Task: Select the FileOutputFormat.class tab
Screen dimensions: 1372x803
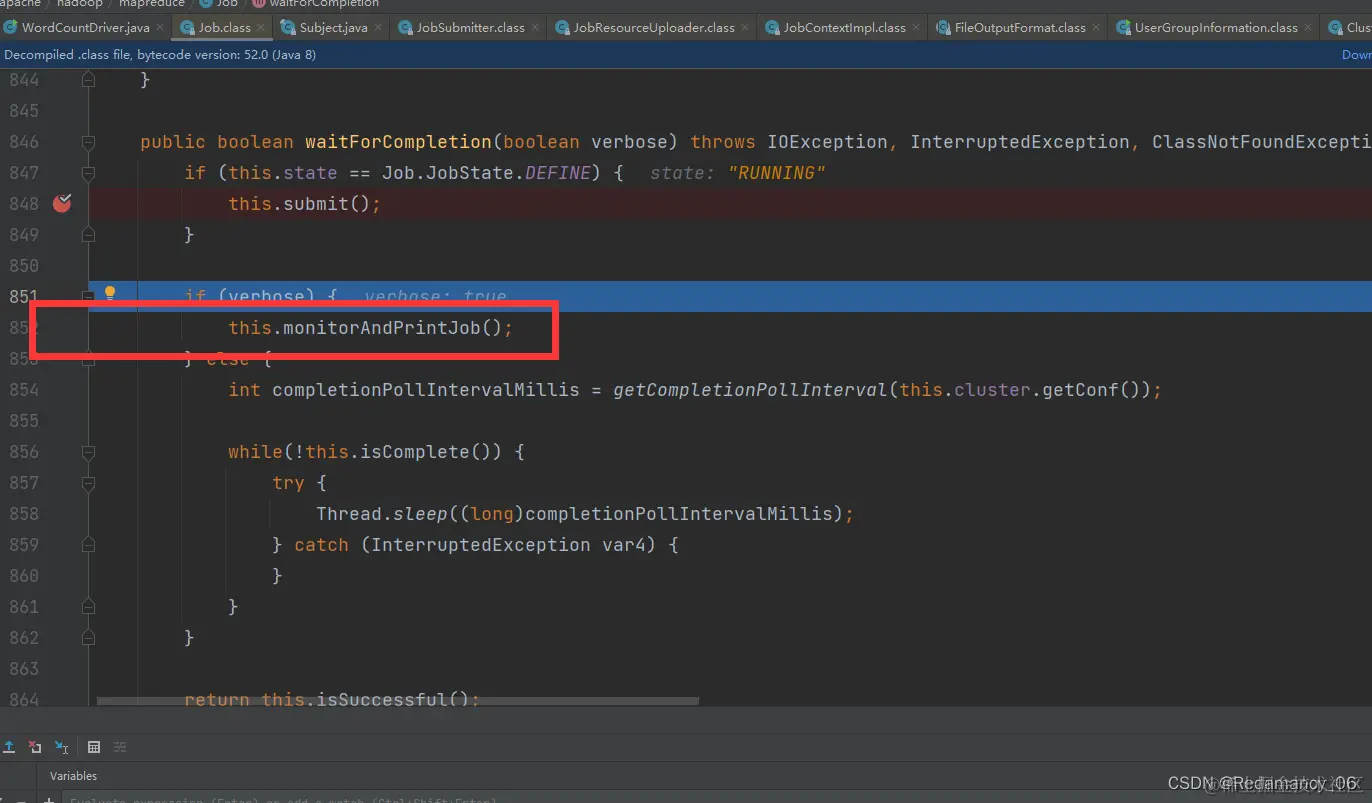Action: 1019,27
